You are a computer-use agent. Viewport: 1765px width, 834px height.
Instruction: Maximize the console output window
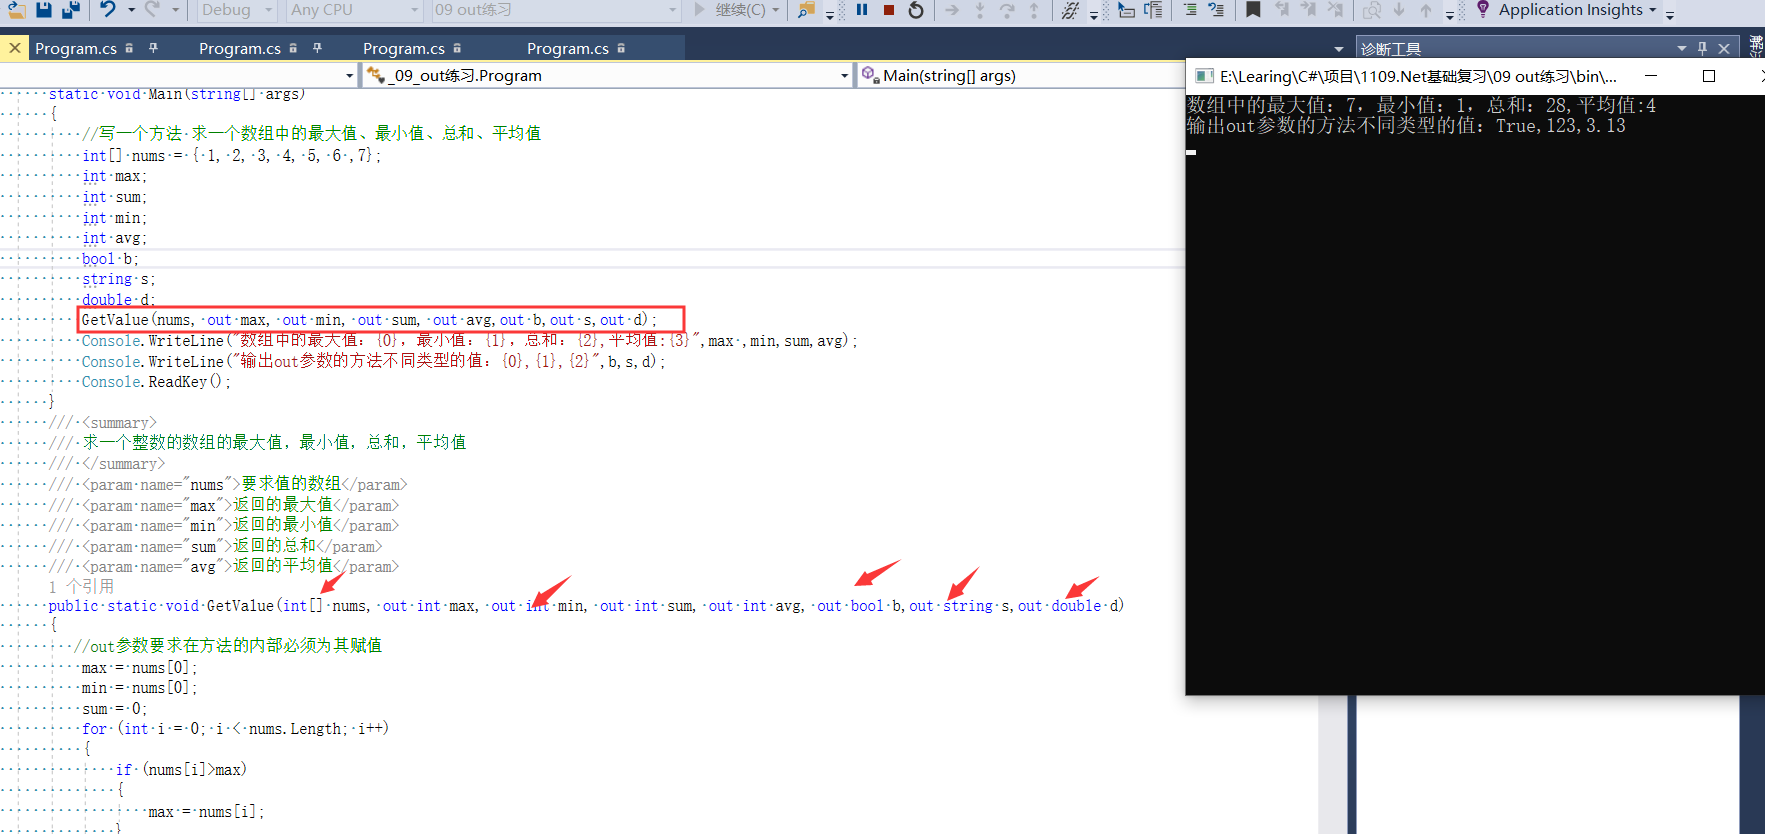1709,76
